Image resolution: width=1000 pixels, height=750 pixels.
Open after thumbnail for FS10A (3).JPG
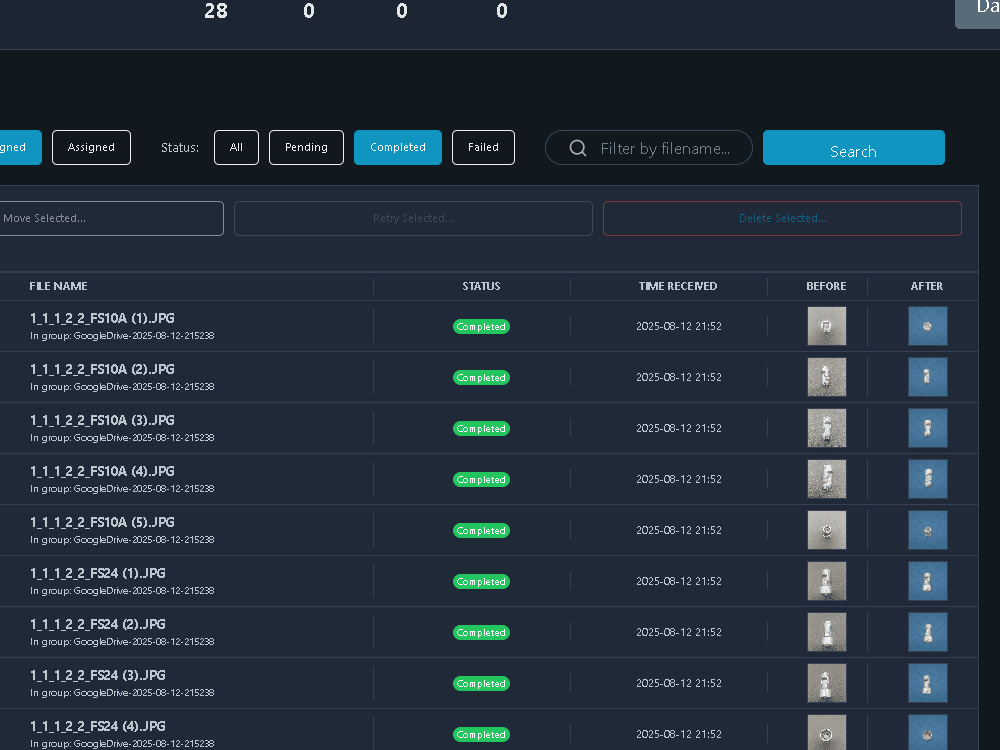(x=927, y=428)
